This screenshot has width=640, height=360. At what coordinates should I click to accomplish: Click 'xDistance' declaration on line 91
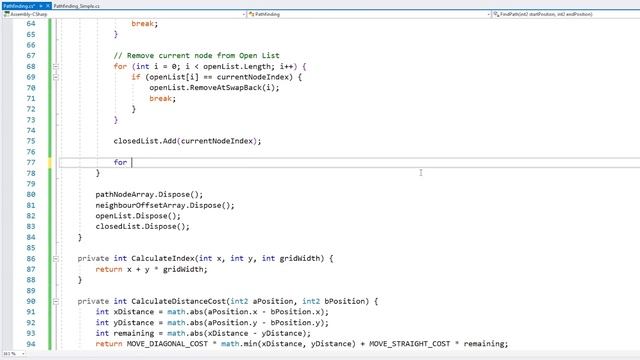[133, 312]
